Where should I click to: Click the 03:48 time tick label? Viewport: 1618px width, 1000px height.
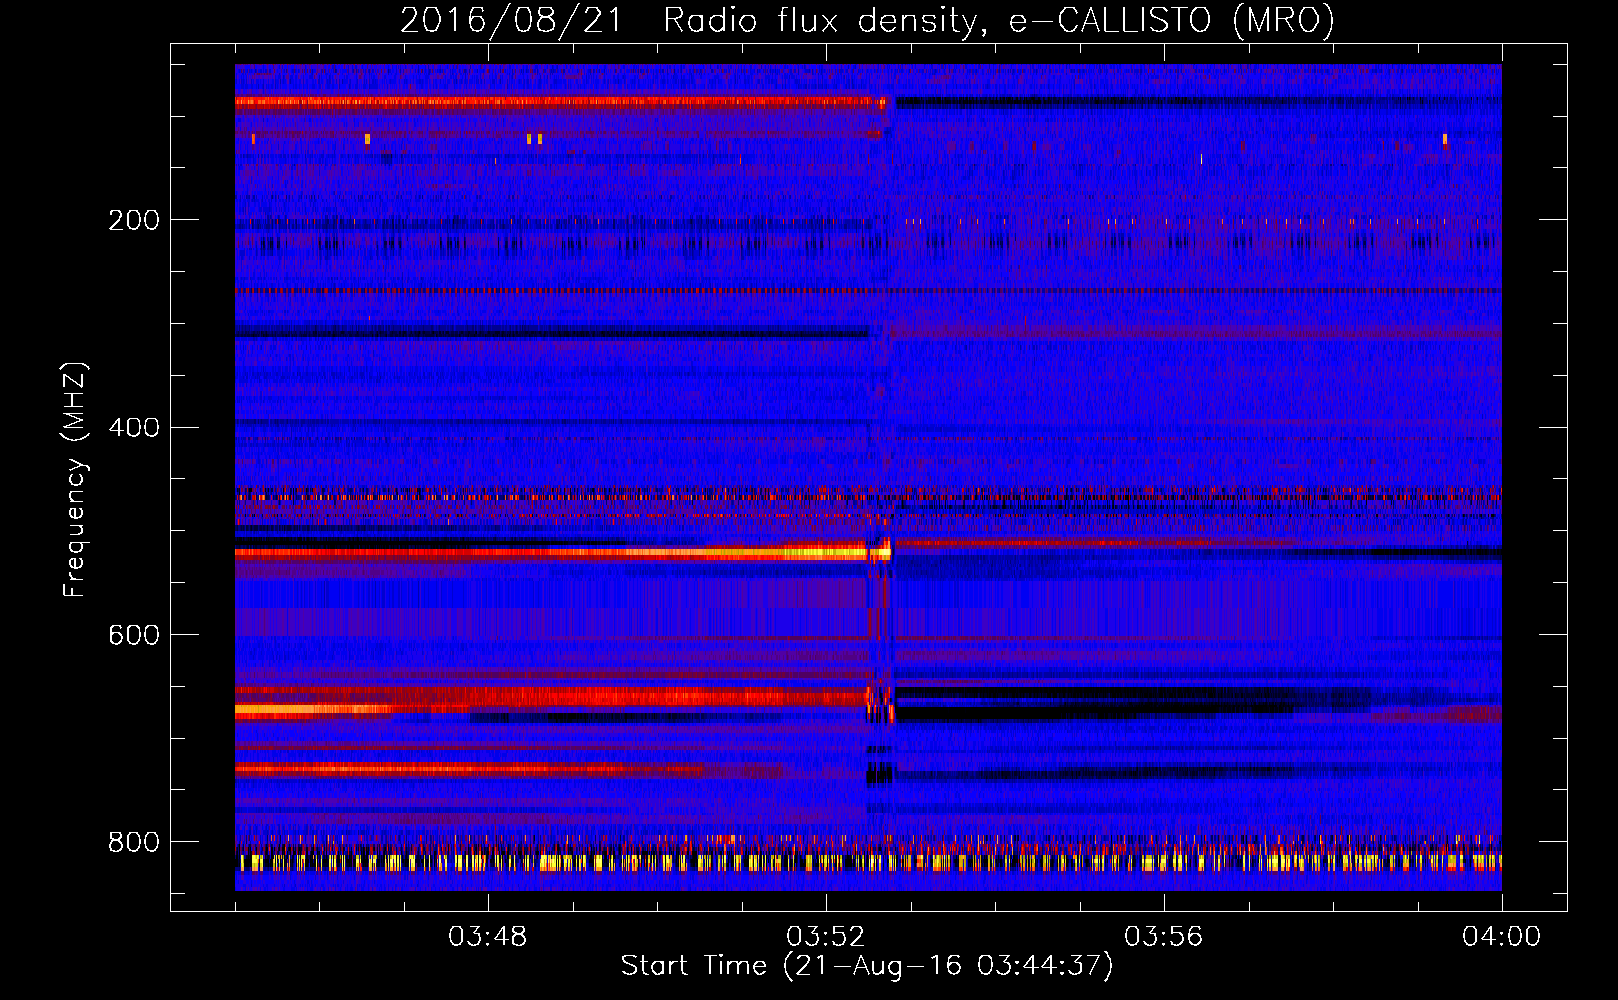(x=488, y=937)
